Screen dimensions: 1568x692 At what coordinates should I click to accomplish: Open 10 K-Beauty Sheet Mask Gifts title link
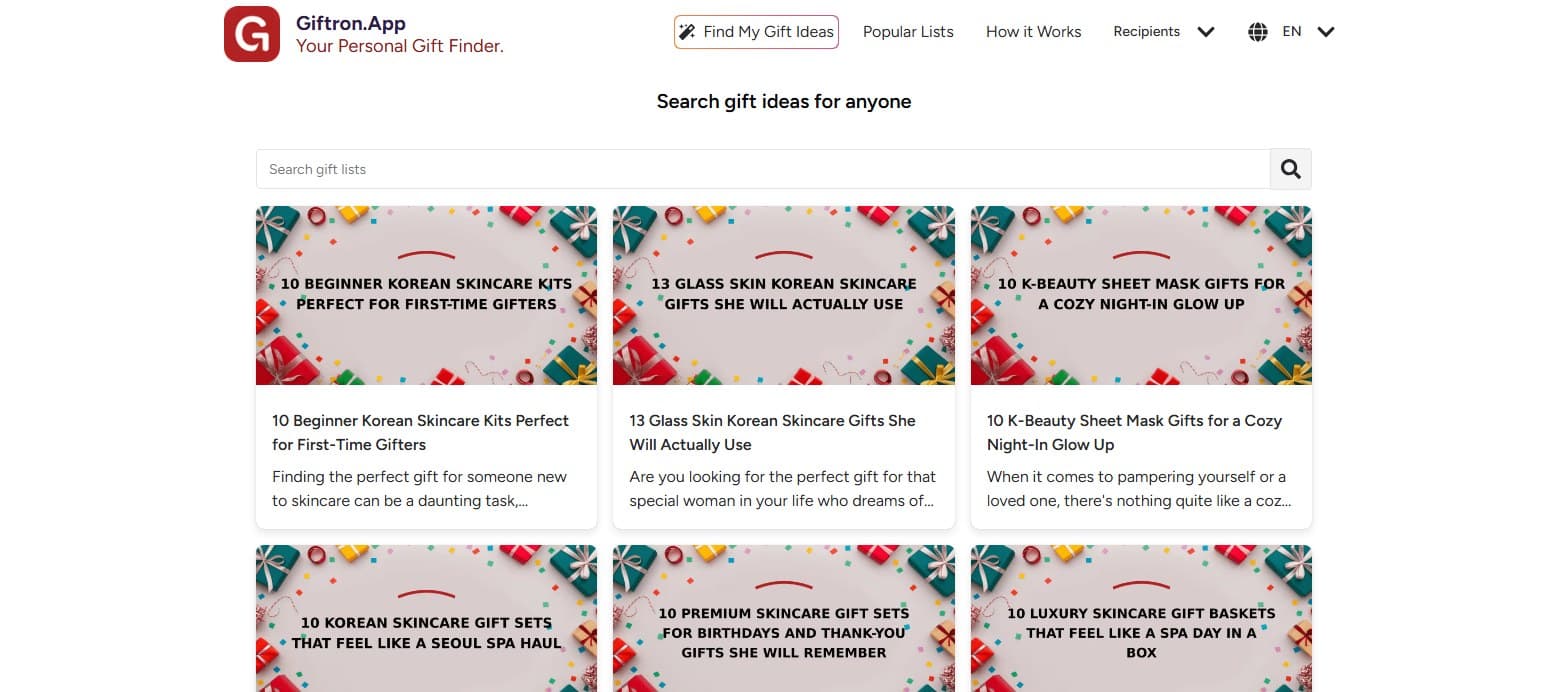(1134, 432)
